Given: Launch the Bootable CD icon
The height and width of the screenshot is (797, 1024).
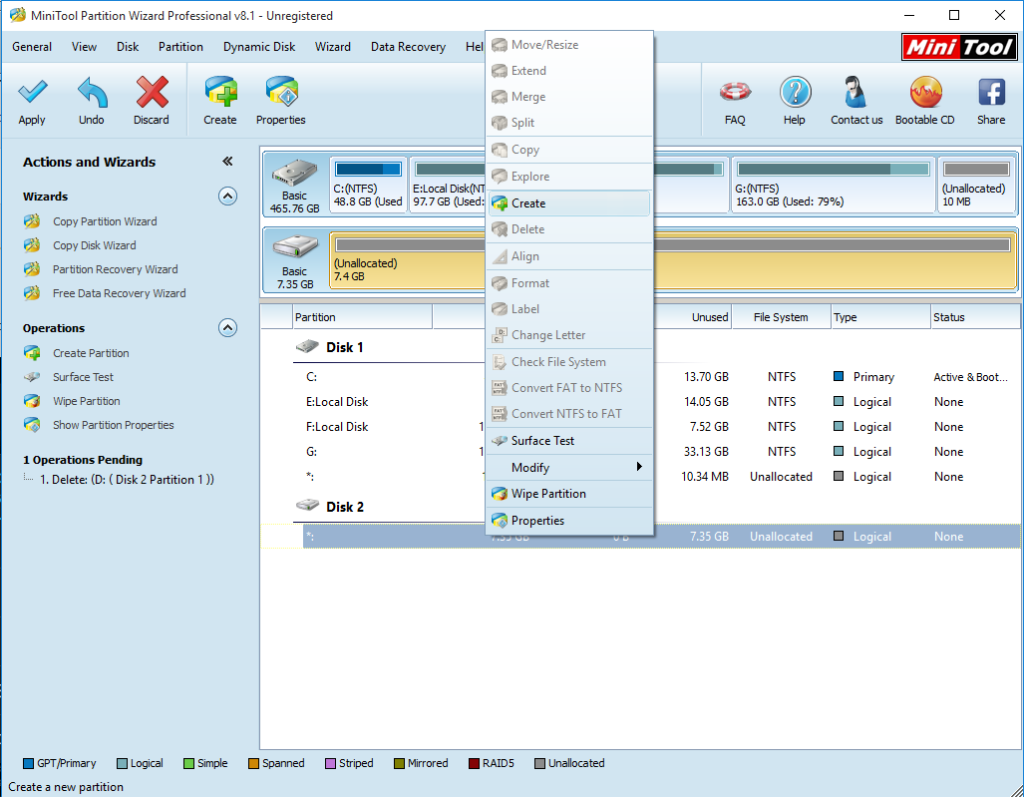Looking at the screenshot, I should (x=925, y=91).
